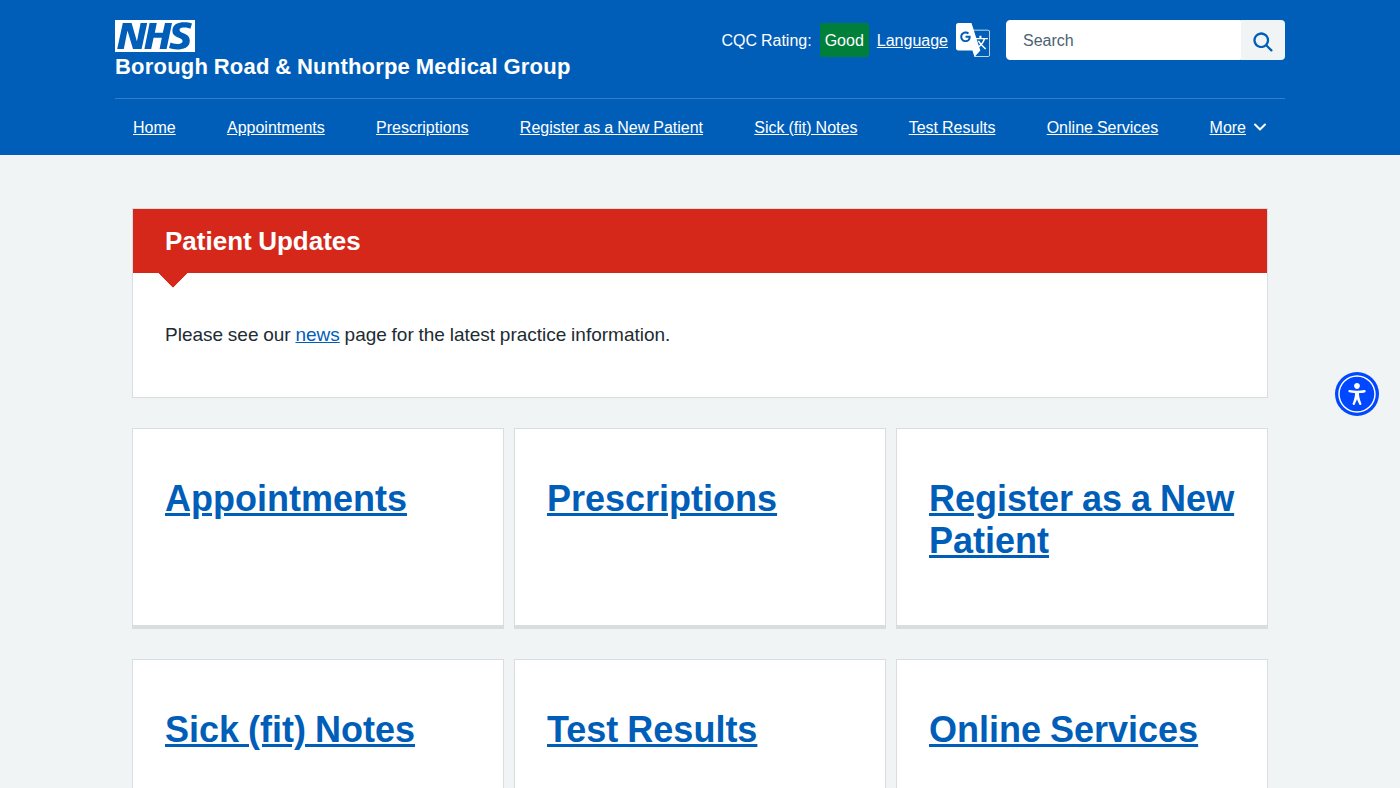Click the green Good CQC rating badge
The width and height of the screenshot is (1400, 788).
[844, 40]
